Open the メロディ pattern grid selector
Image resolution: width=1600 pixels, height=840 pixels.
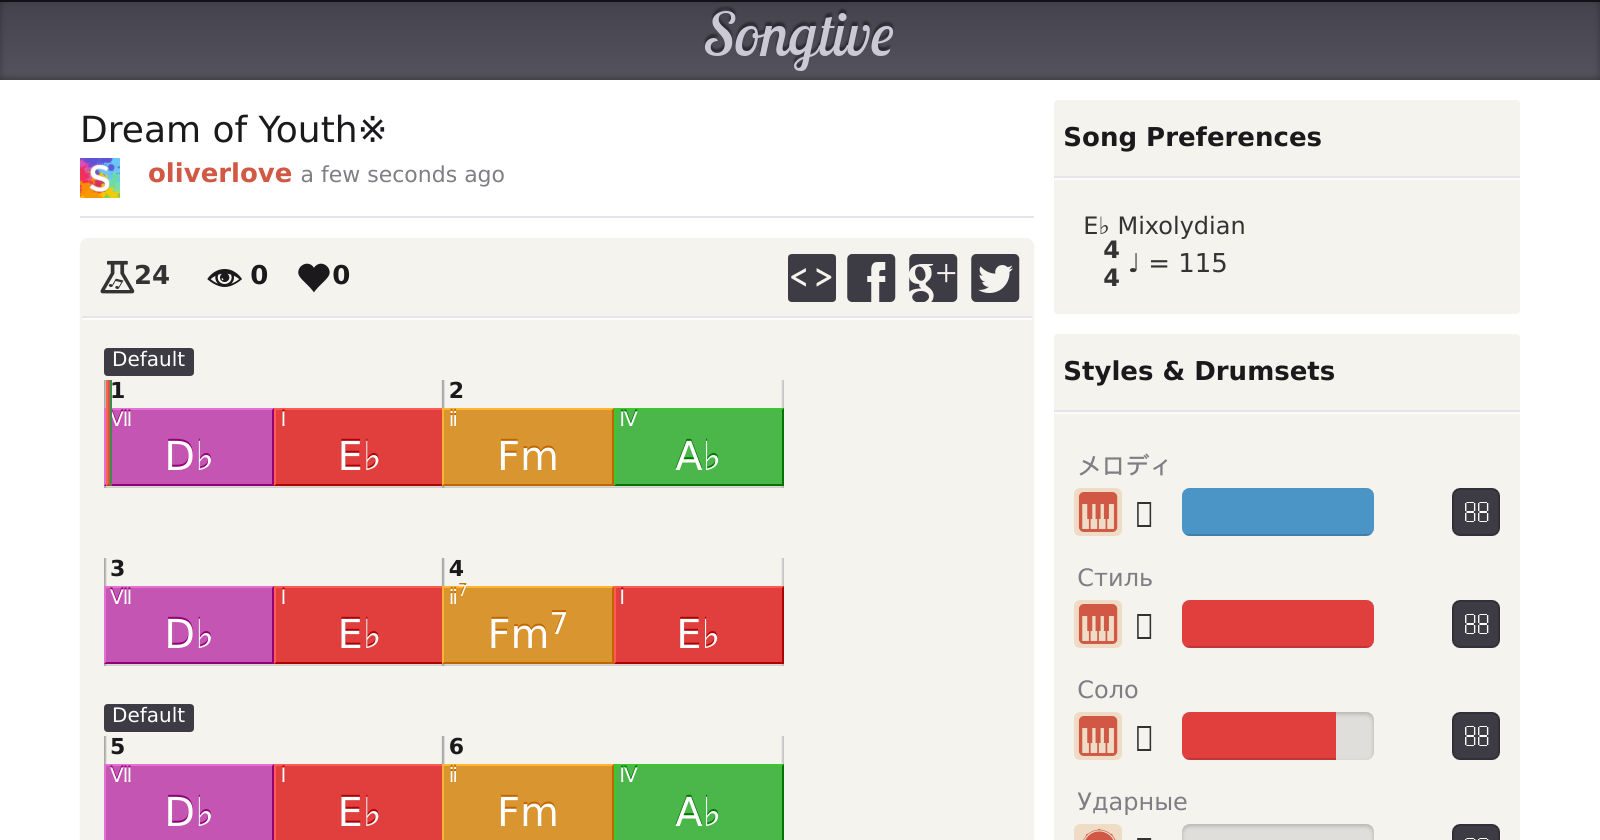pyautogui.click(x=1475, y=513)
